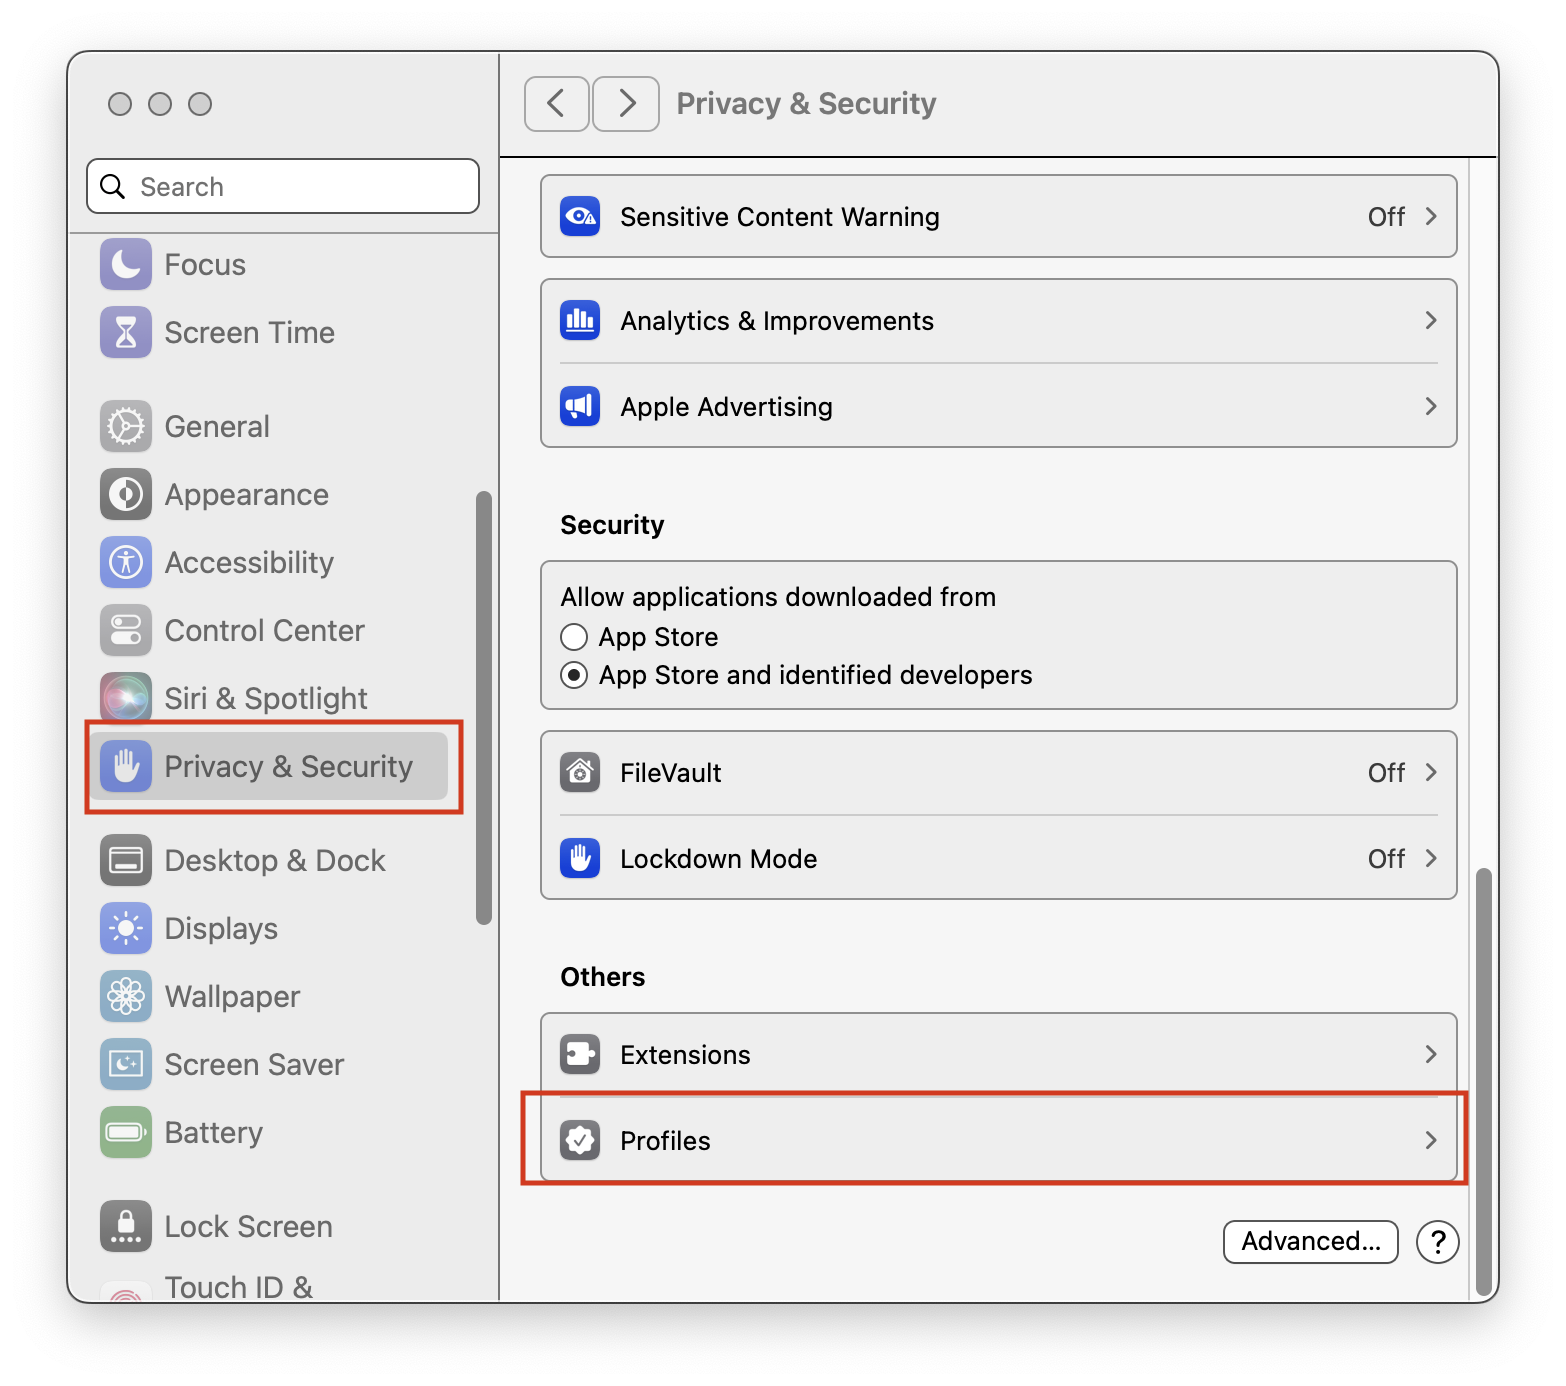Expand Sensitive Content Warning chevron

click(1431, 216)
